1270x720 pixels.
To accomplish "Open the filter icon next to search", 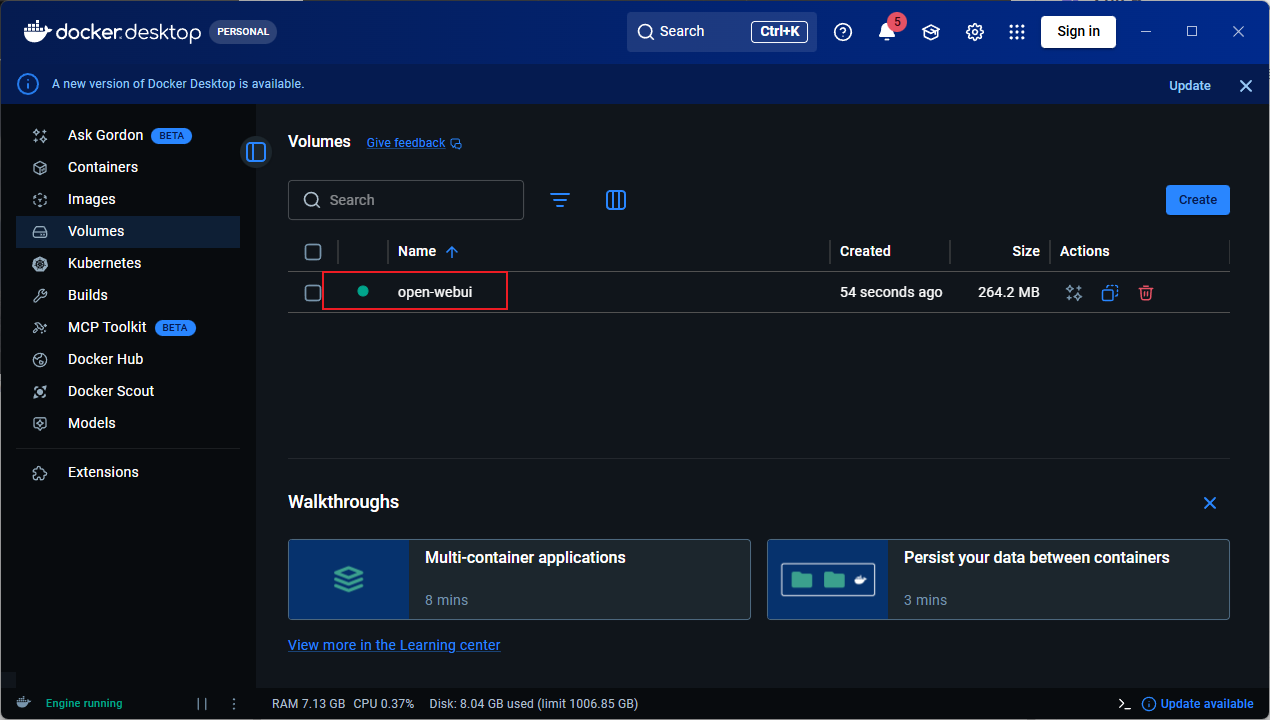I will pyautogui.click(x=560, y=200).
